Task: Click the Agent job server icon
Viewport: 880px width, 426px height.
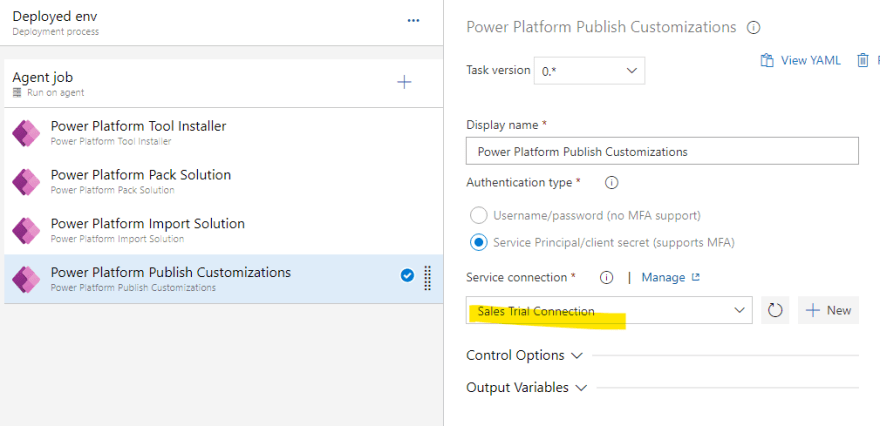Action: 17,93
